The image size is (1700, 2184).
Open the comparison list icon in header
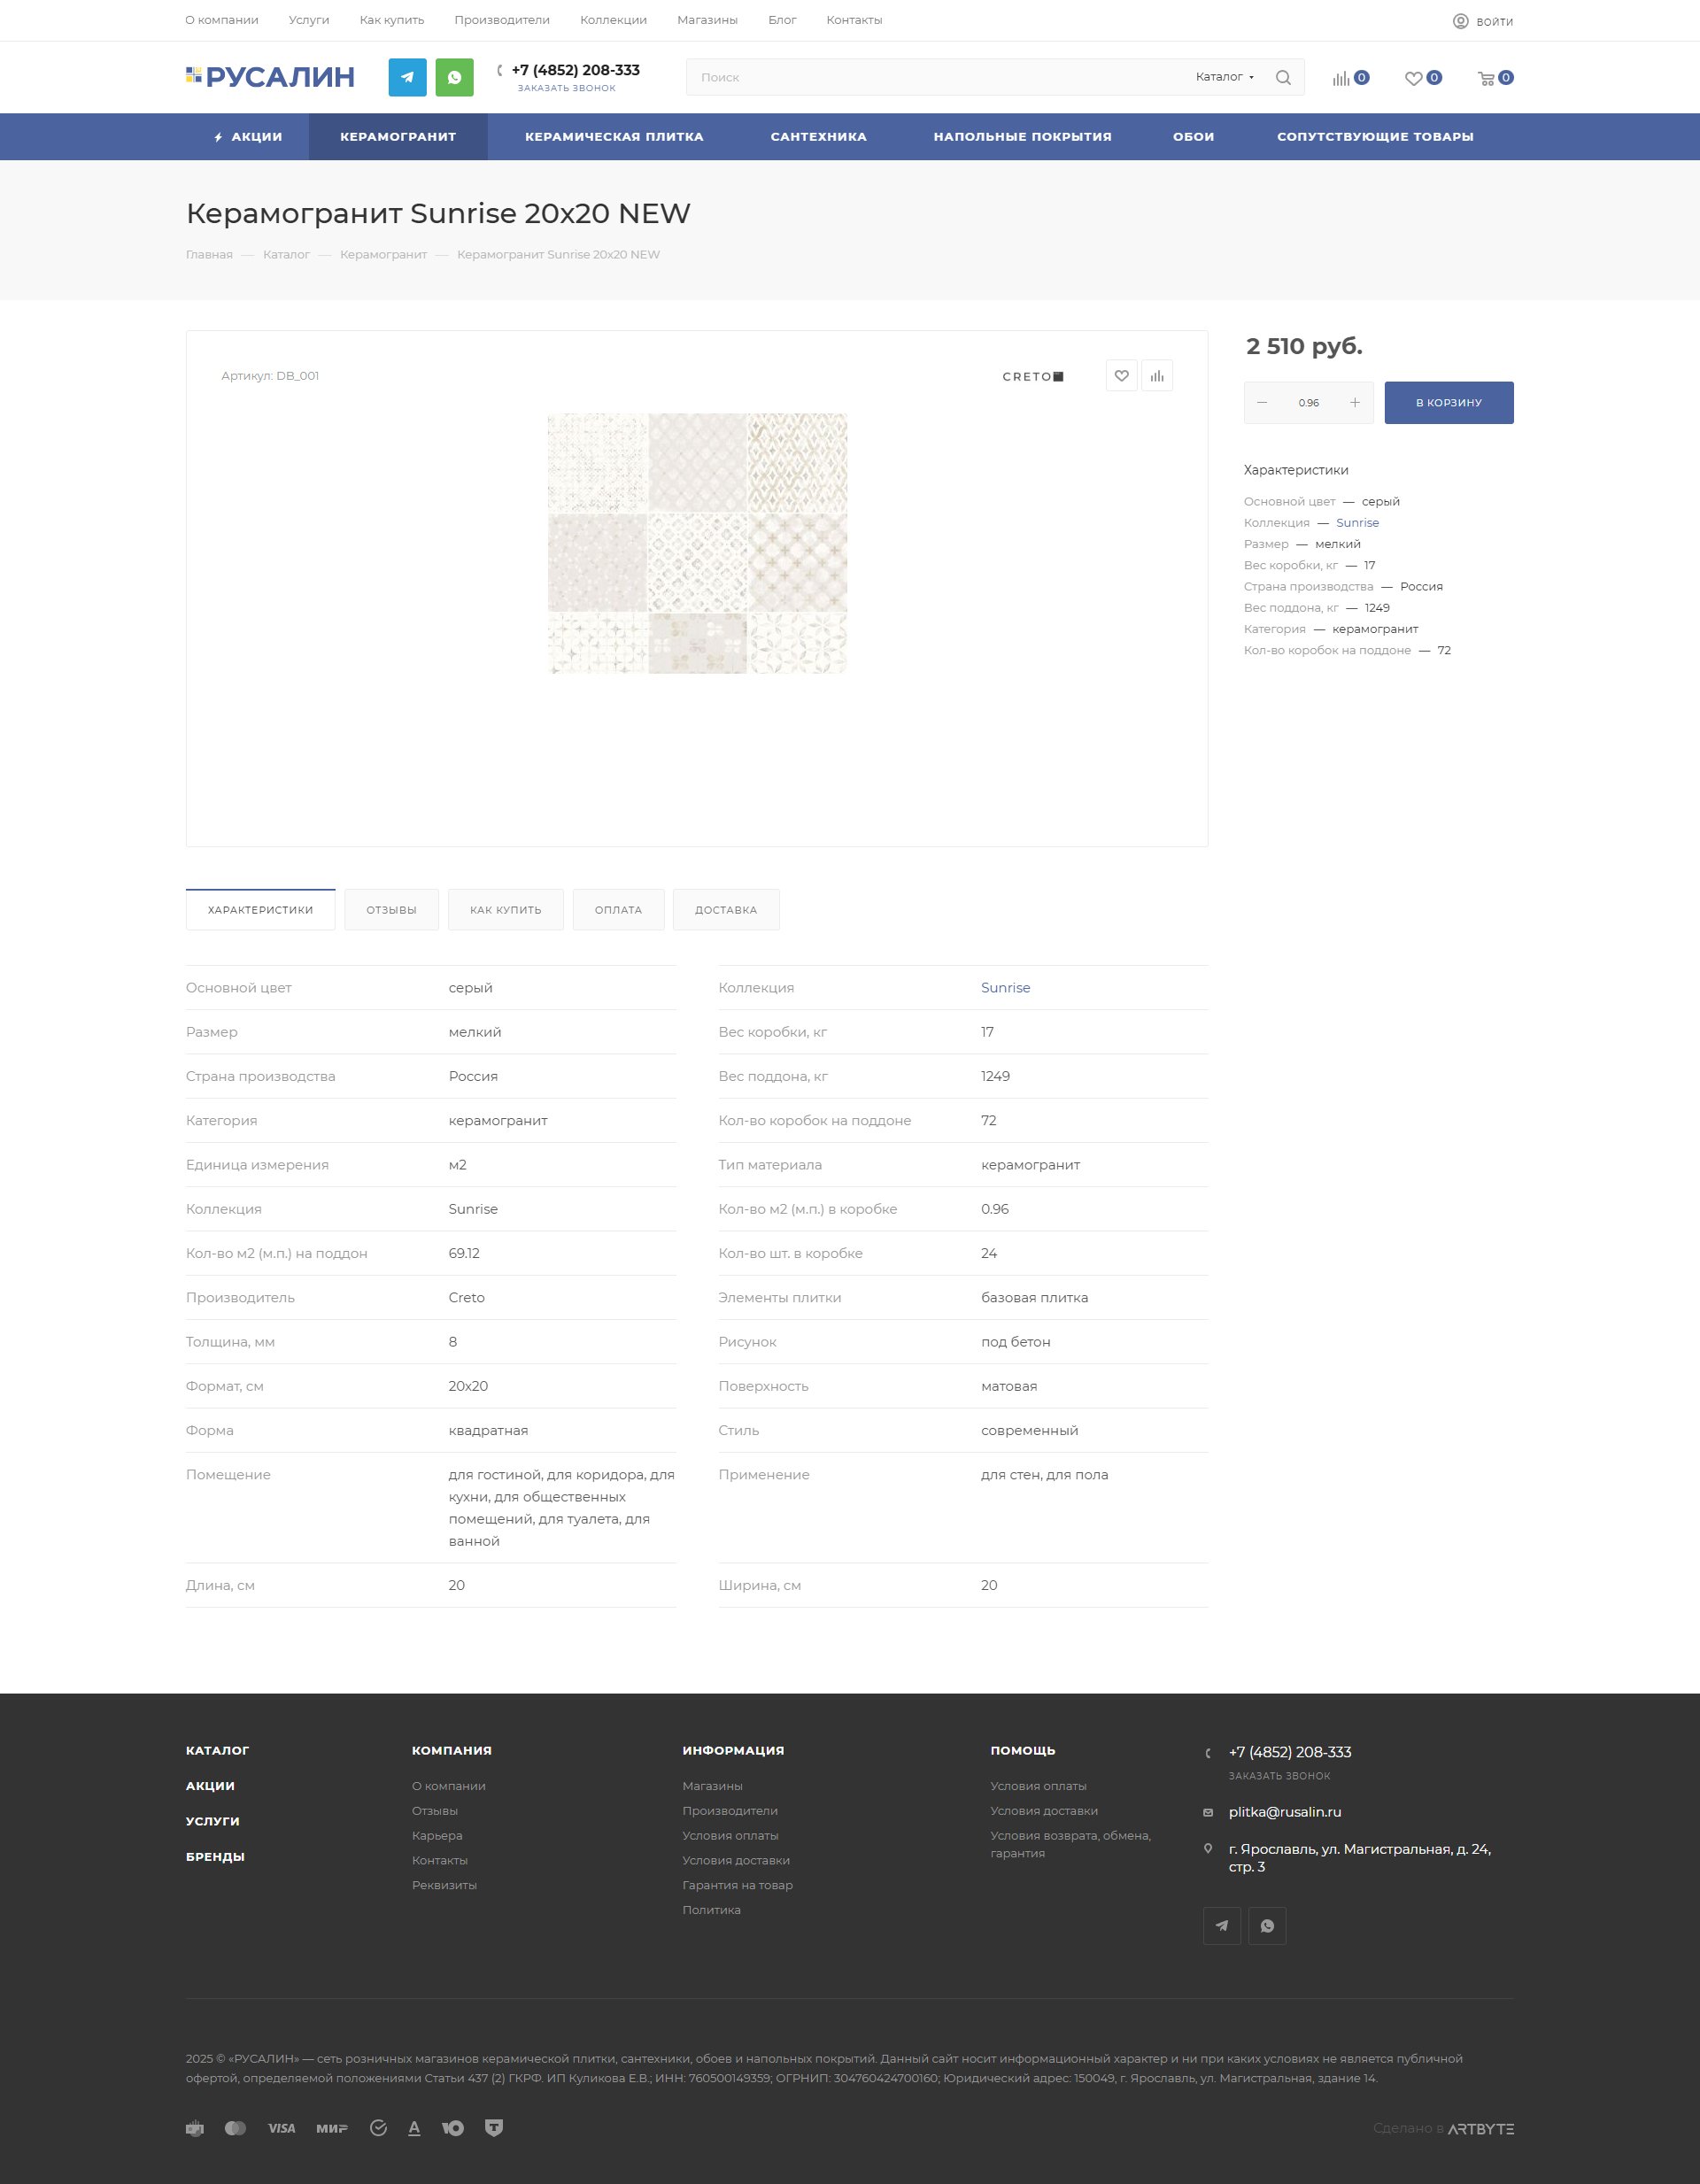click(x=1341, y=78)
